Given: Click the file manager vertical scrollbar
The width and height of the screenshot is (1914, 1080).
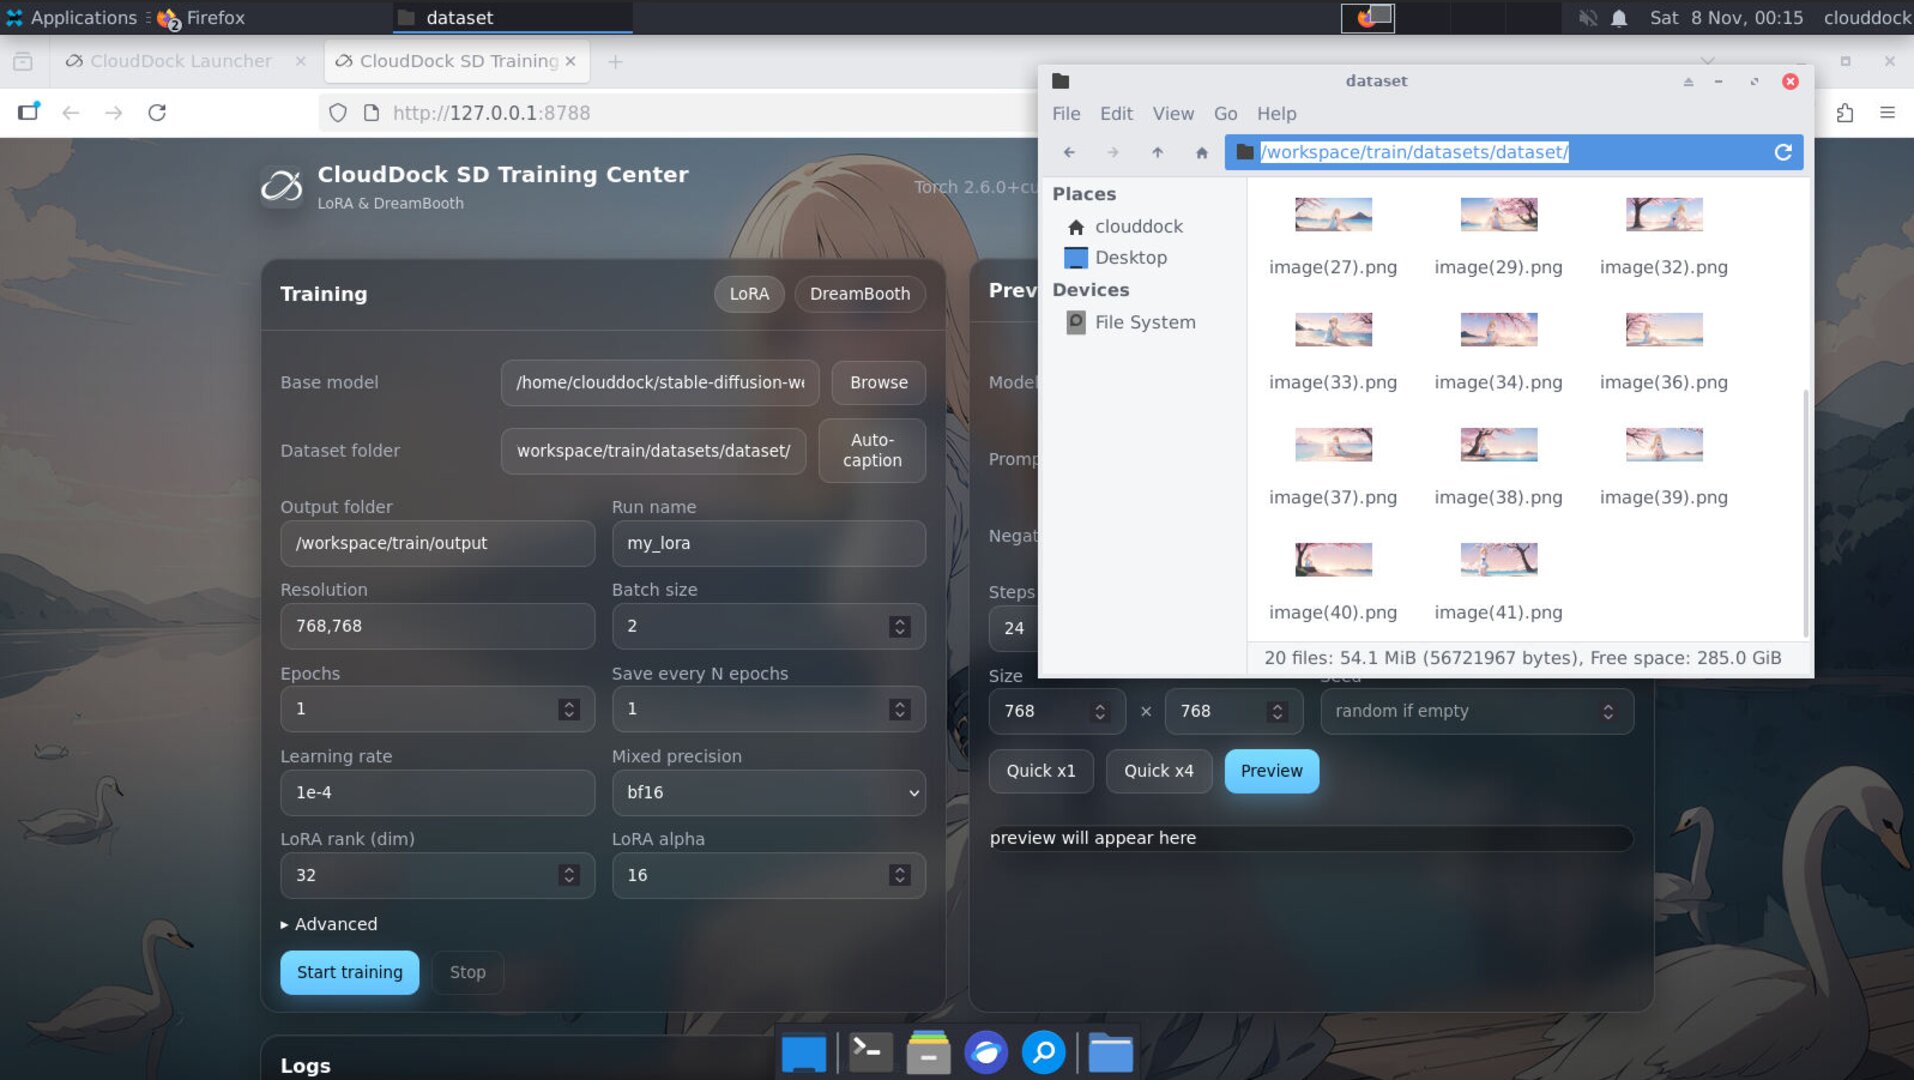Looking at the screenshot, I should point(1805,510).
